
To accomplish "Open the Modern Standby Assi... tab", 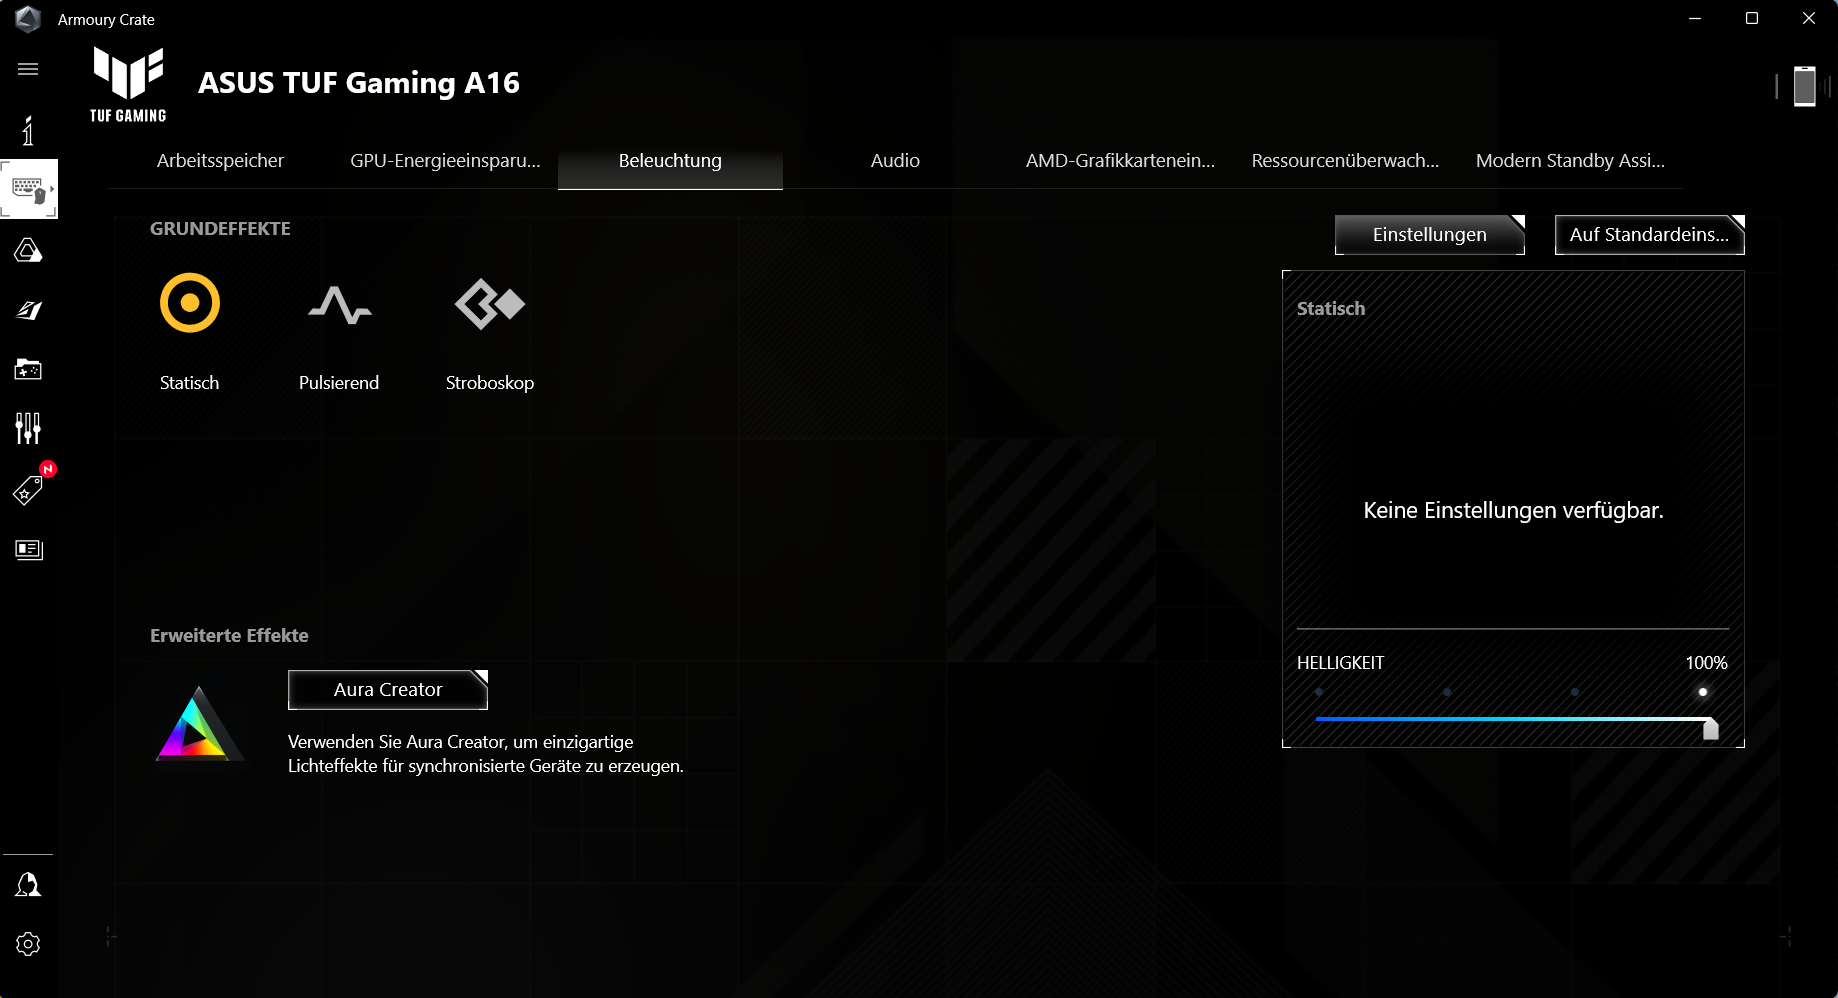I will 1570,161.
